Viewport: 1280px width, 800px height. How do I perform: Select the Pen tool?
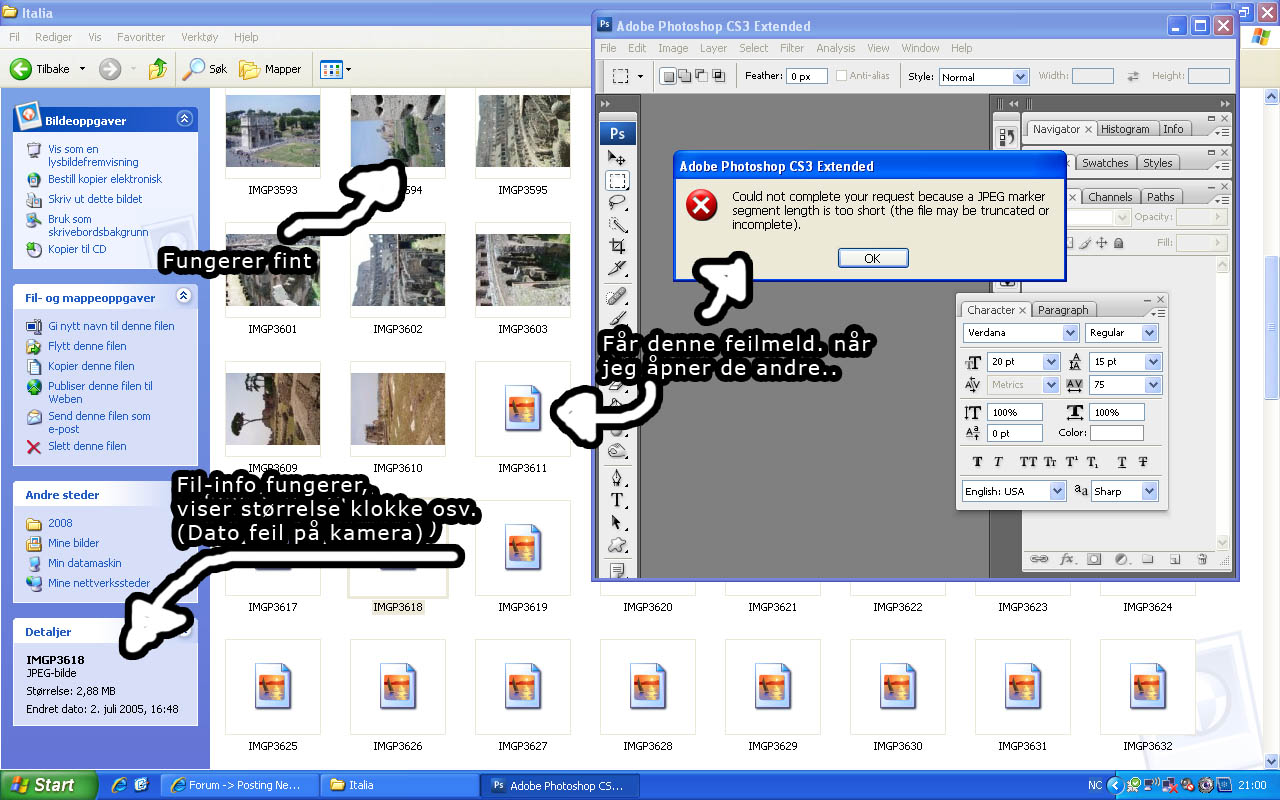617,476
